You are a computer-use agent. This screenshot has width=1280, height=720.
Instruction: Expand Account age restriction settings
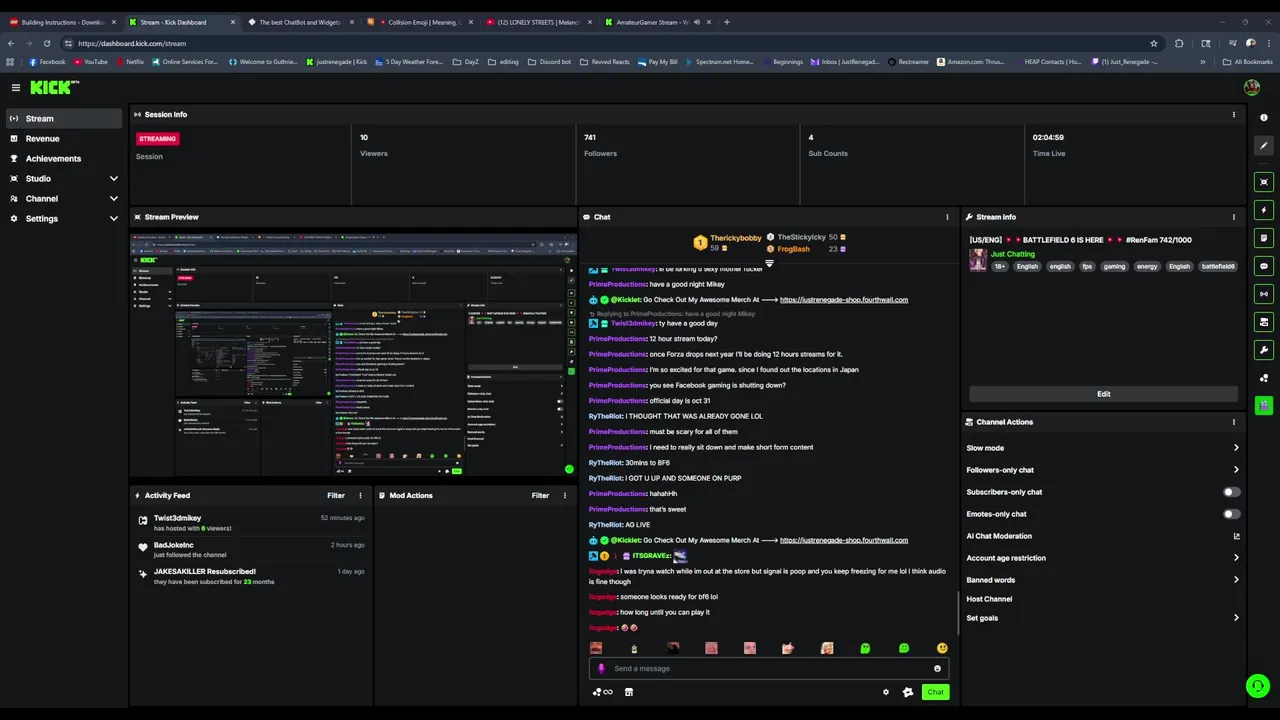pyautogui.click(x=1103, y=558)
